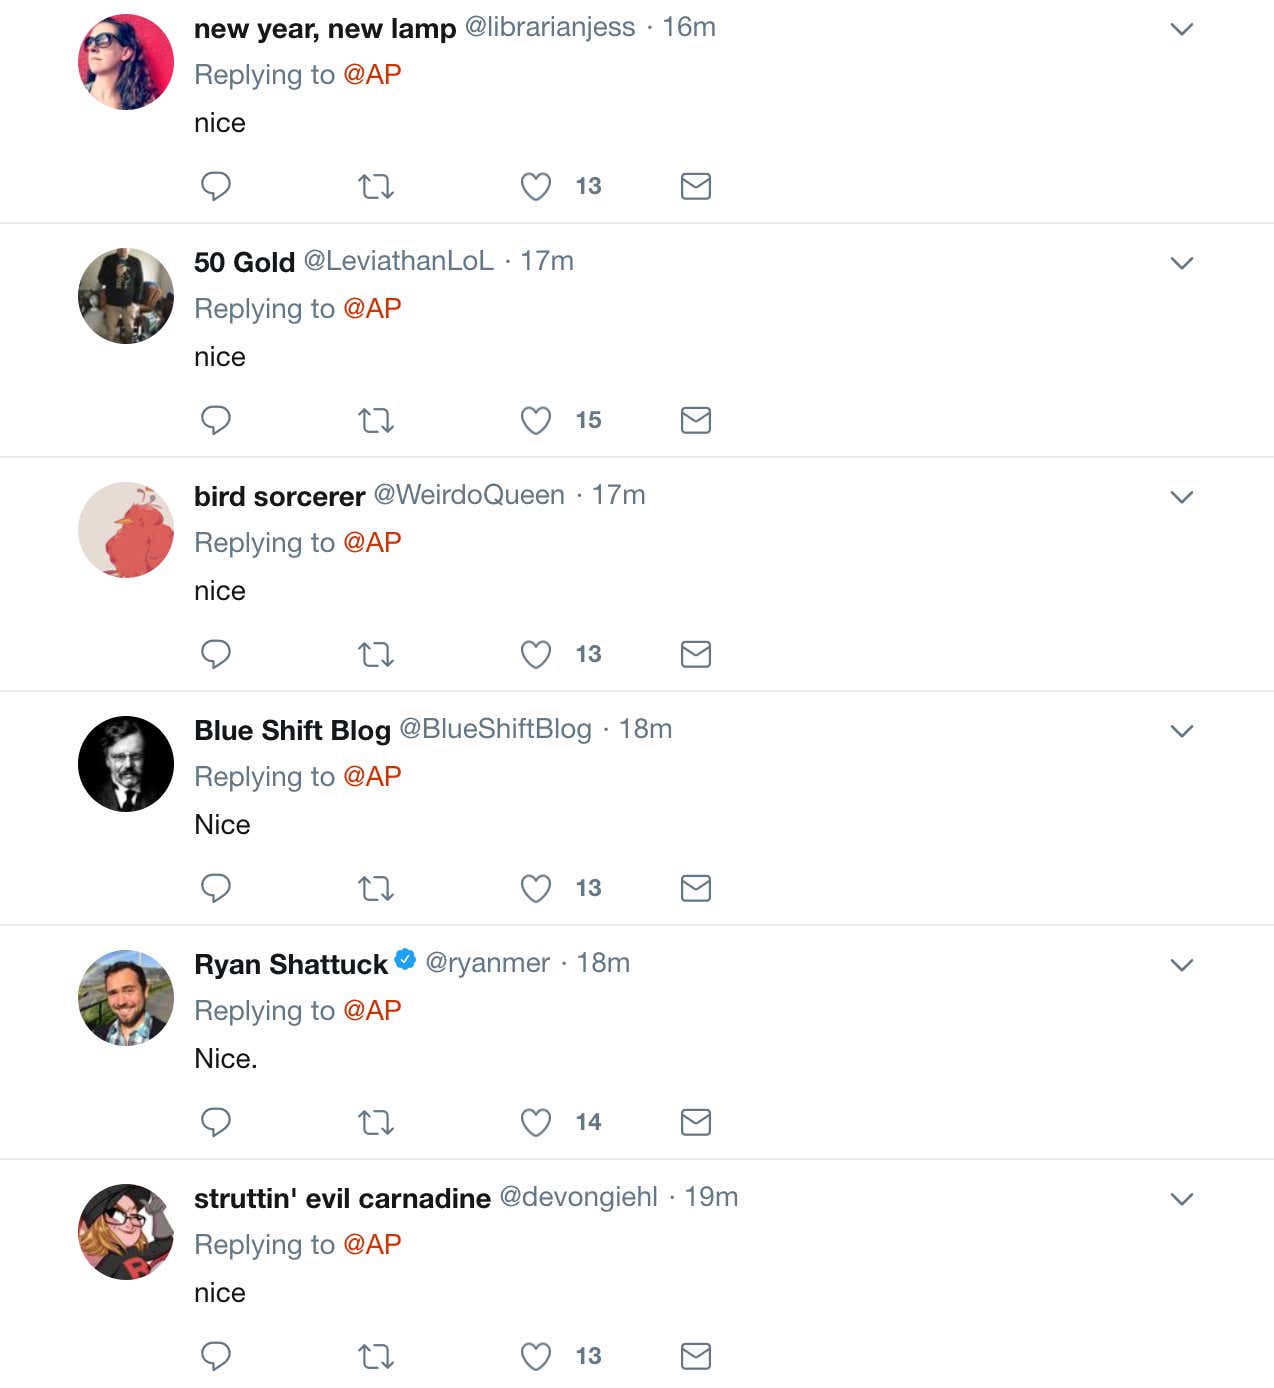Open more options for librarianjess's tweet
1274x1388 pixels.
[x=1182, y=29]
